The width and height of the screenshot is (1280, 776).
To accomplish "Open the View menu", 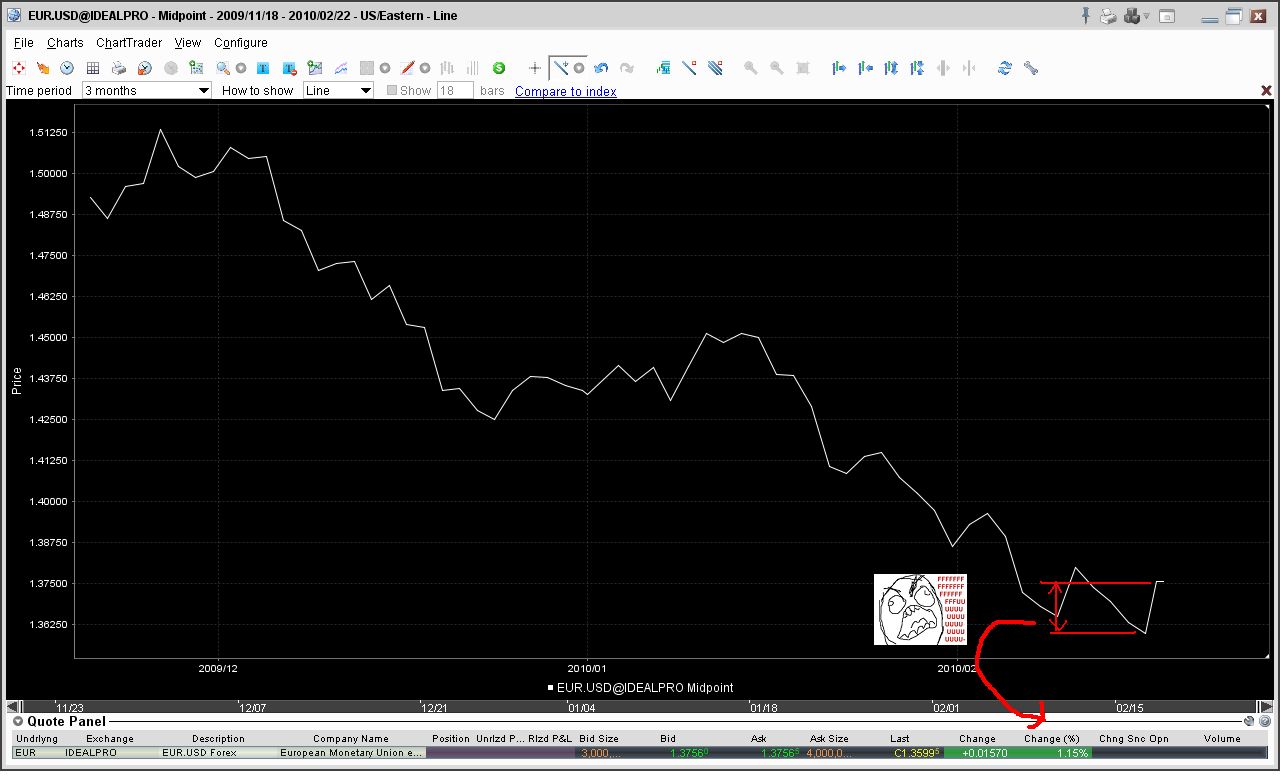I will [188, 43].
